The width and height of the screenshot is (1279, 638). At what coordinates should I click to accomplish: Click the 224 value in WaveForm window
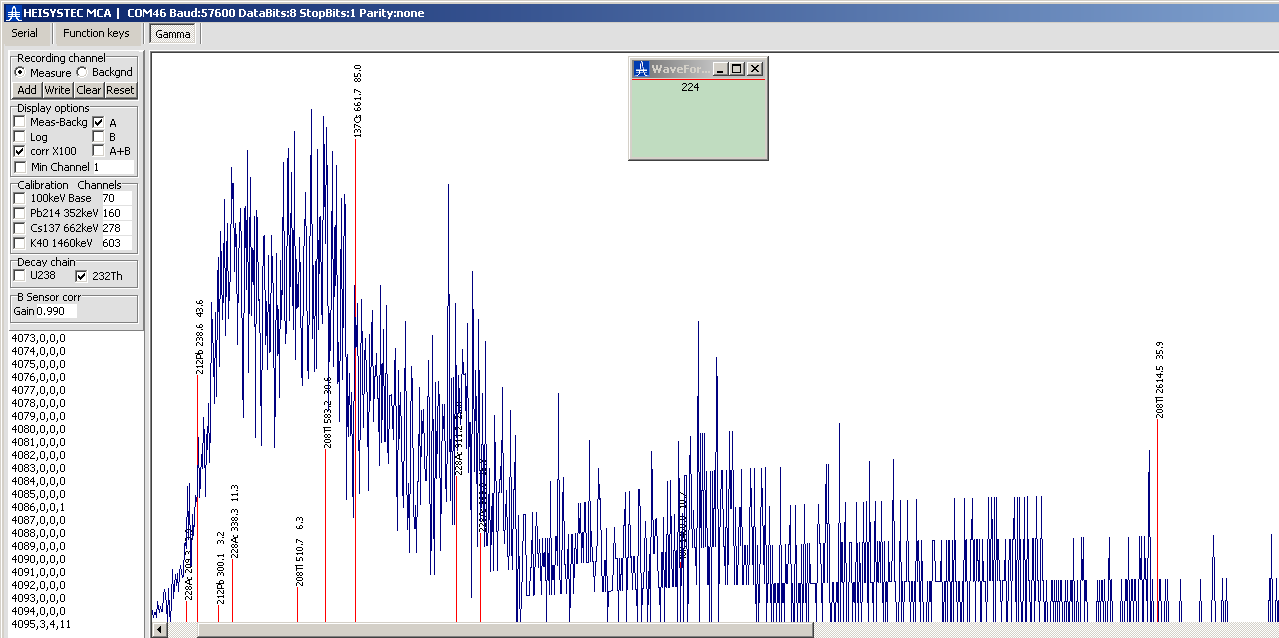690,87
